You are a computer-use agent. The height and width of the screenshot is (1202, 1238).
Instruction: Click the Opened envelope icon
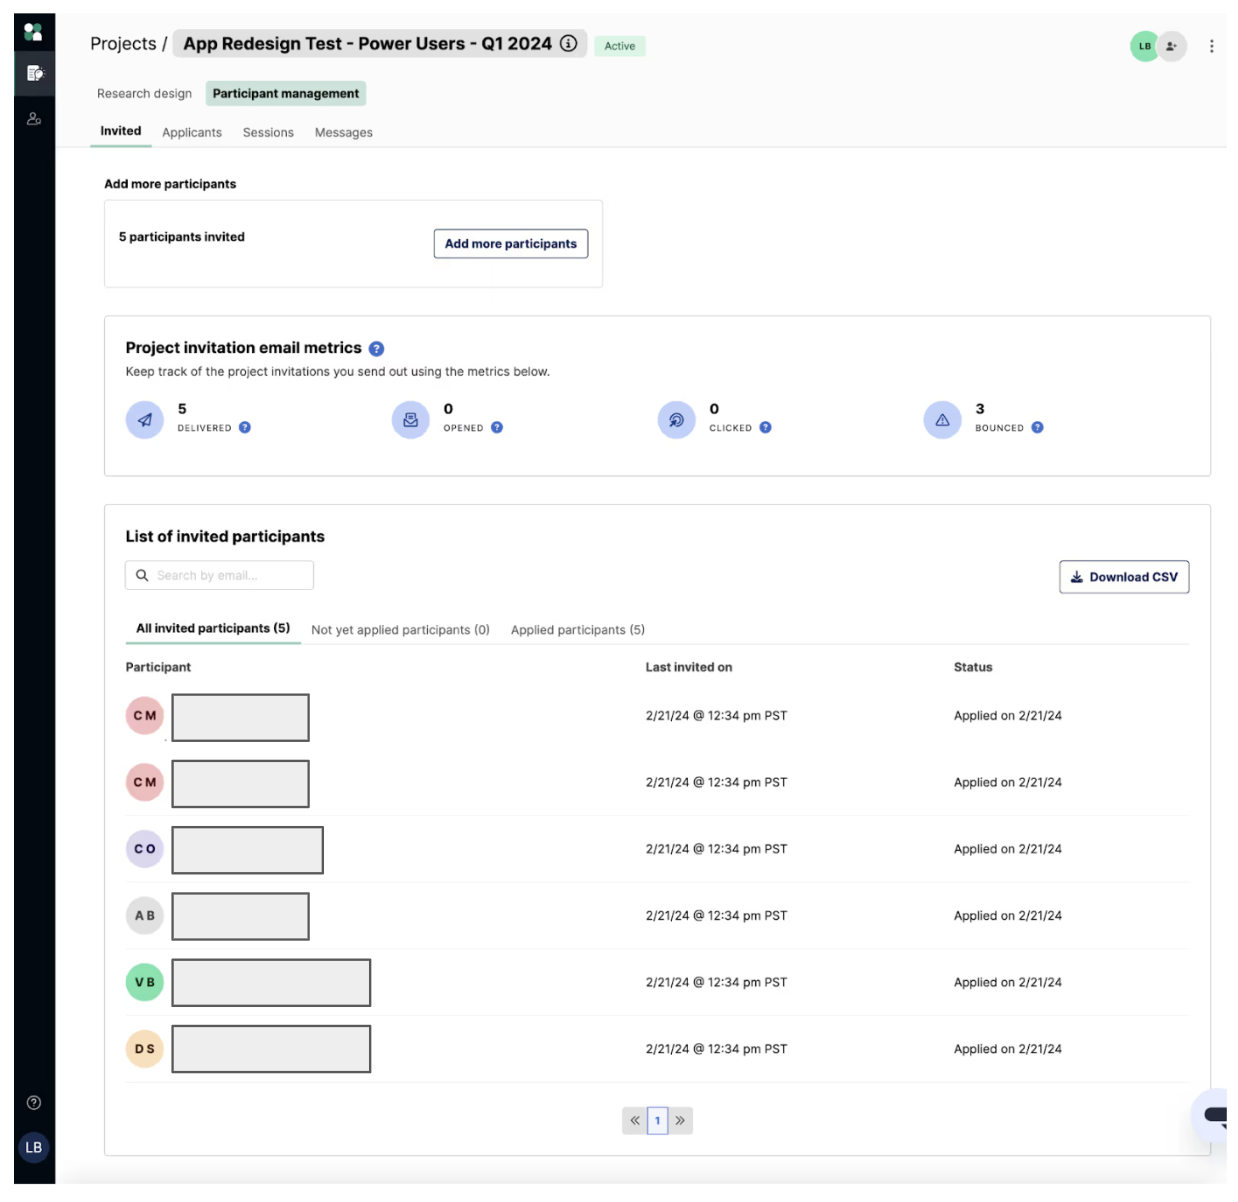pos(410,420)
